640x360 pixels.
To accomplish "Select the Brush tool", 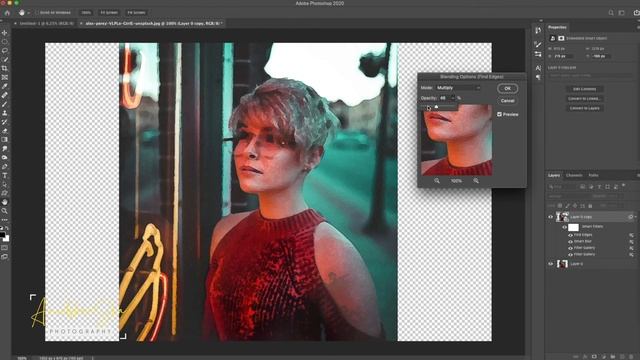I will [4, 104].
